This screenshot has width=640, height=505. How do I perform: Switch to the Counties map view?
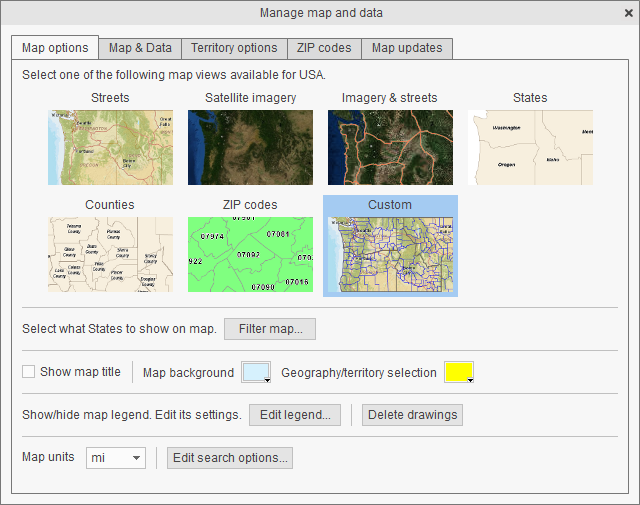(x=110, y=254)
